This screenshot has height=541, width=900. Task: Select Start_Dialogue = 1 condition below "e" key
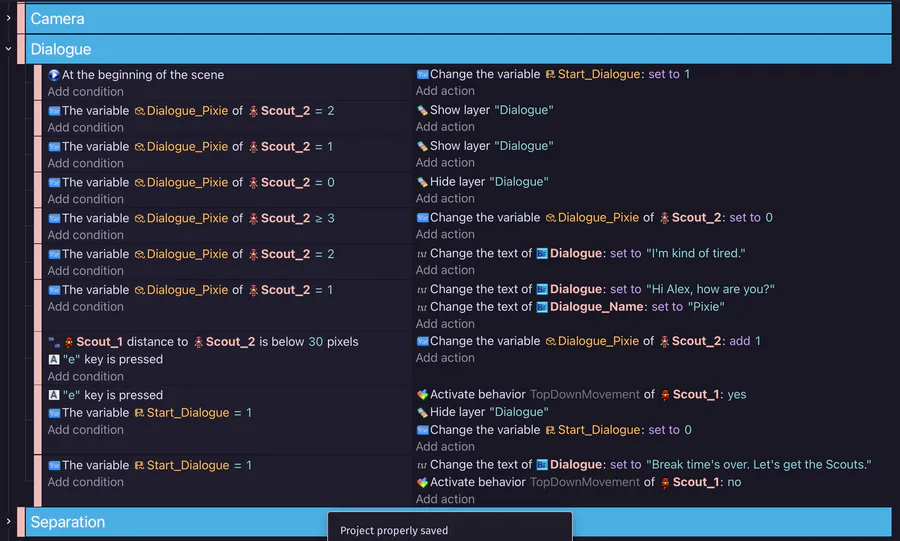tap(150, 413)
